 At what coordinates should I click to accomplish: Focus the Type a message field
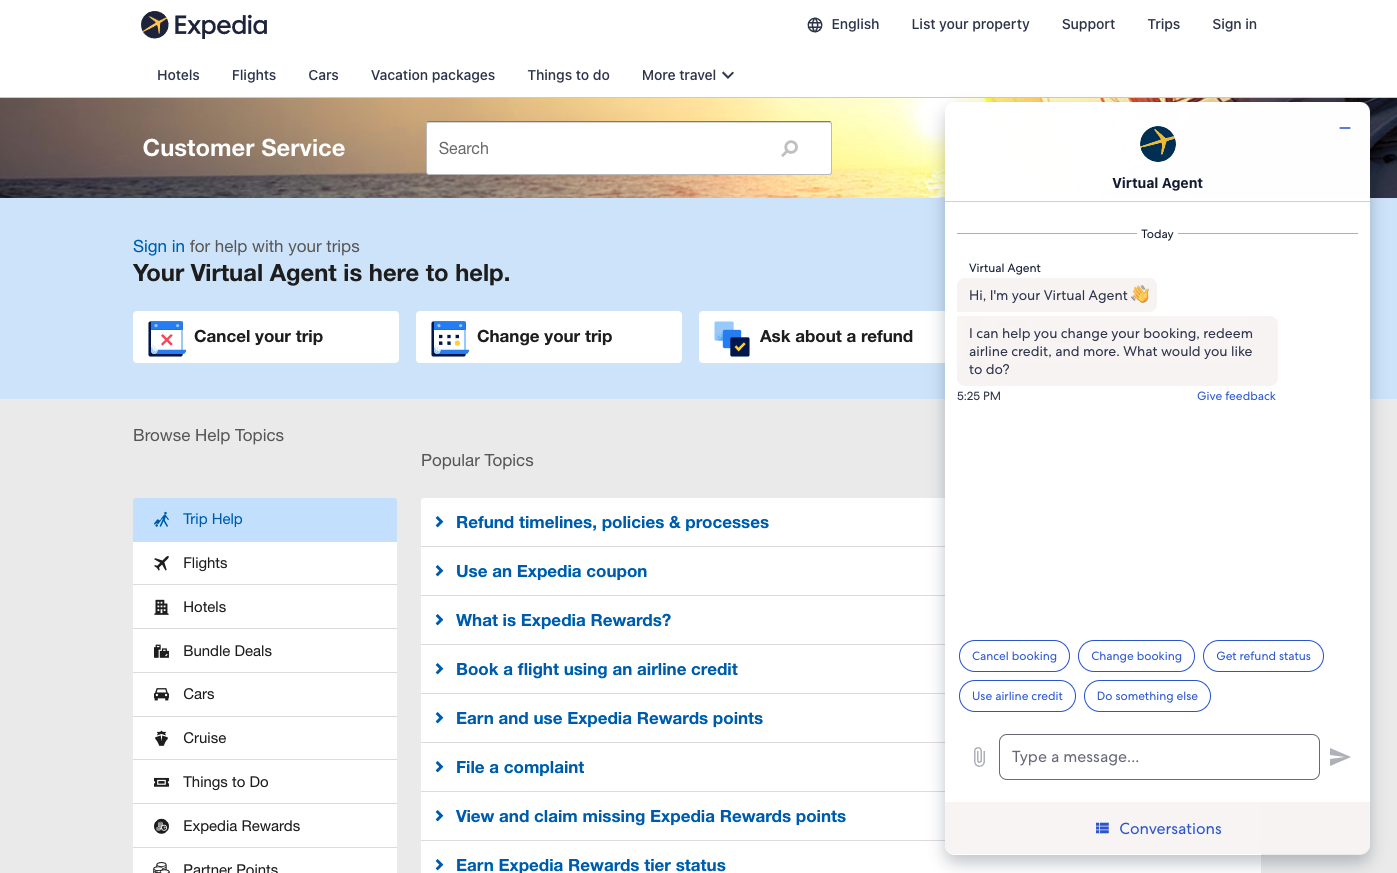(x=1159, y=757)
